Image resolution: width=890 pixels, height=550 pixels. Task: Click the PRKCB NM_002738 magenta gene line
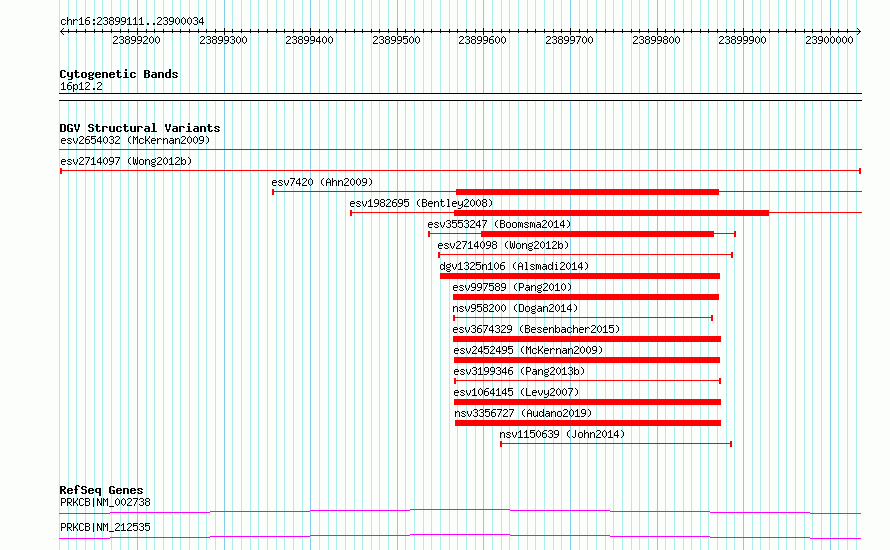[x=460, y=511]
